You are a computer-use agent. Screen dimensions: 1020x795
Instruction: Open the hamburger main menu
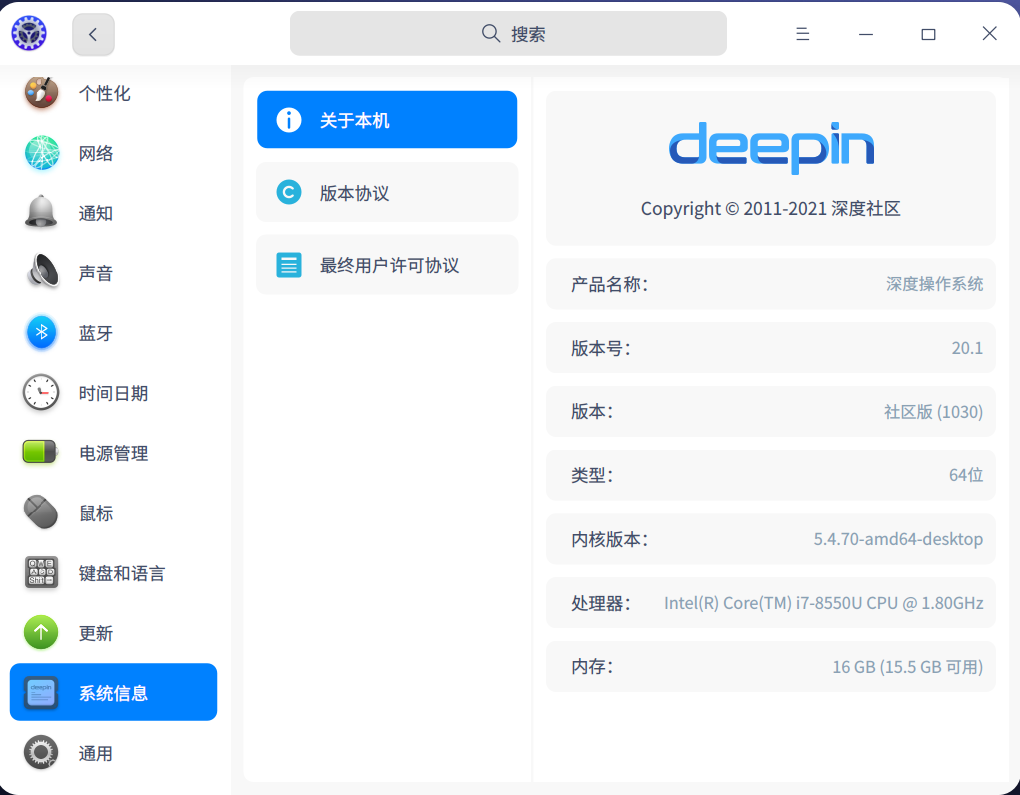pyautogui.click(x=802, y=34)
